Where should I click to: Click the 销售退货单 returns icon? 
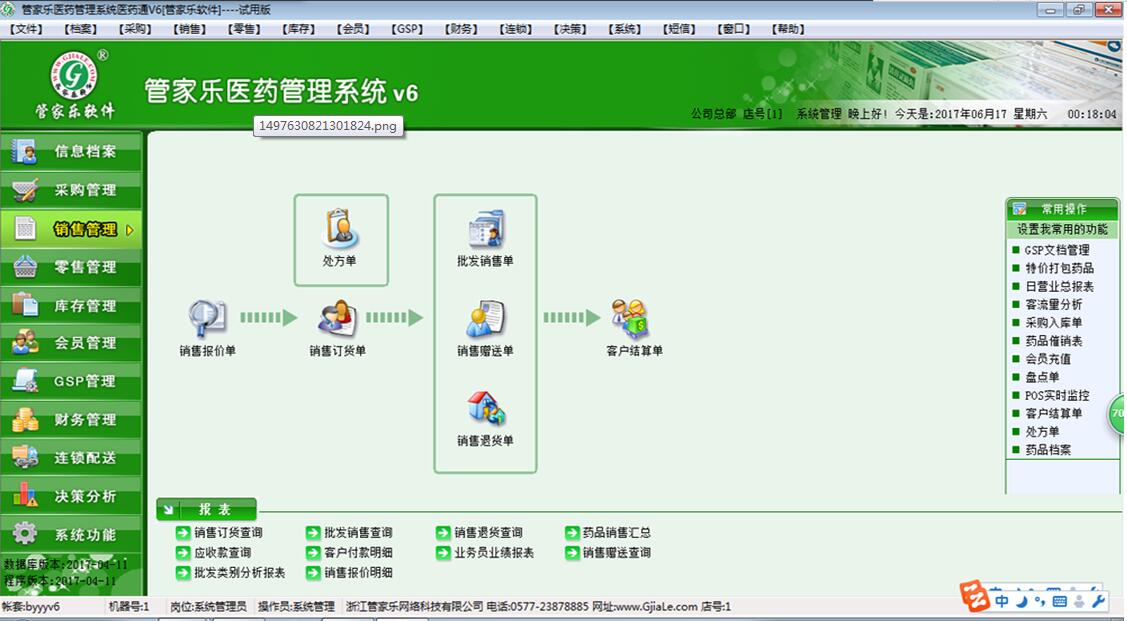point(485,410)
